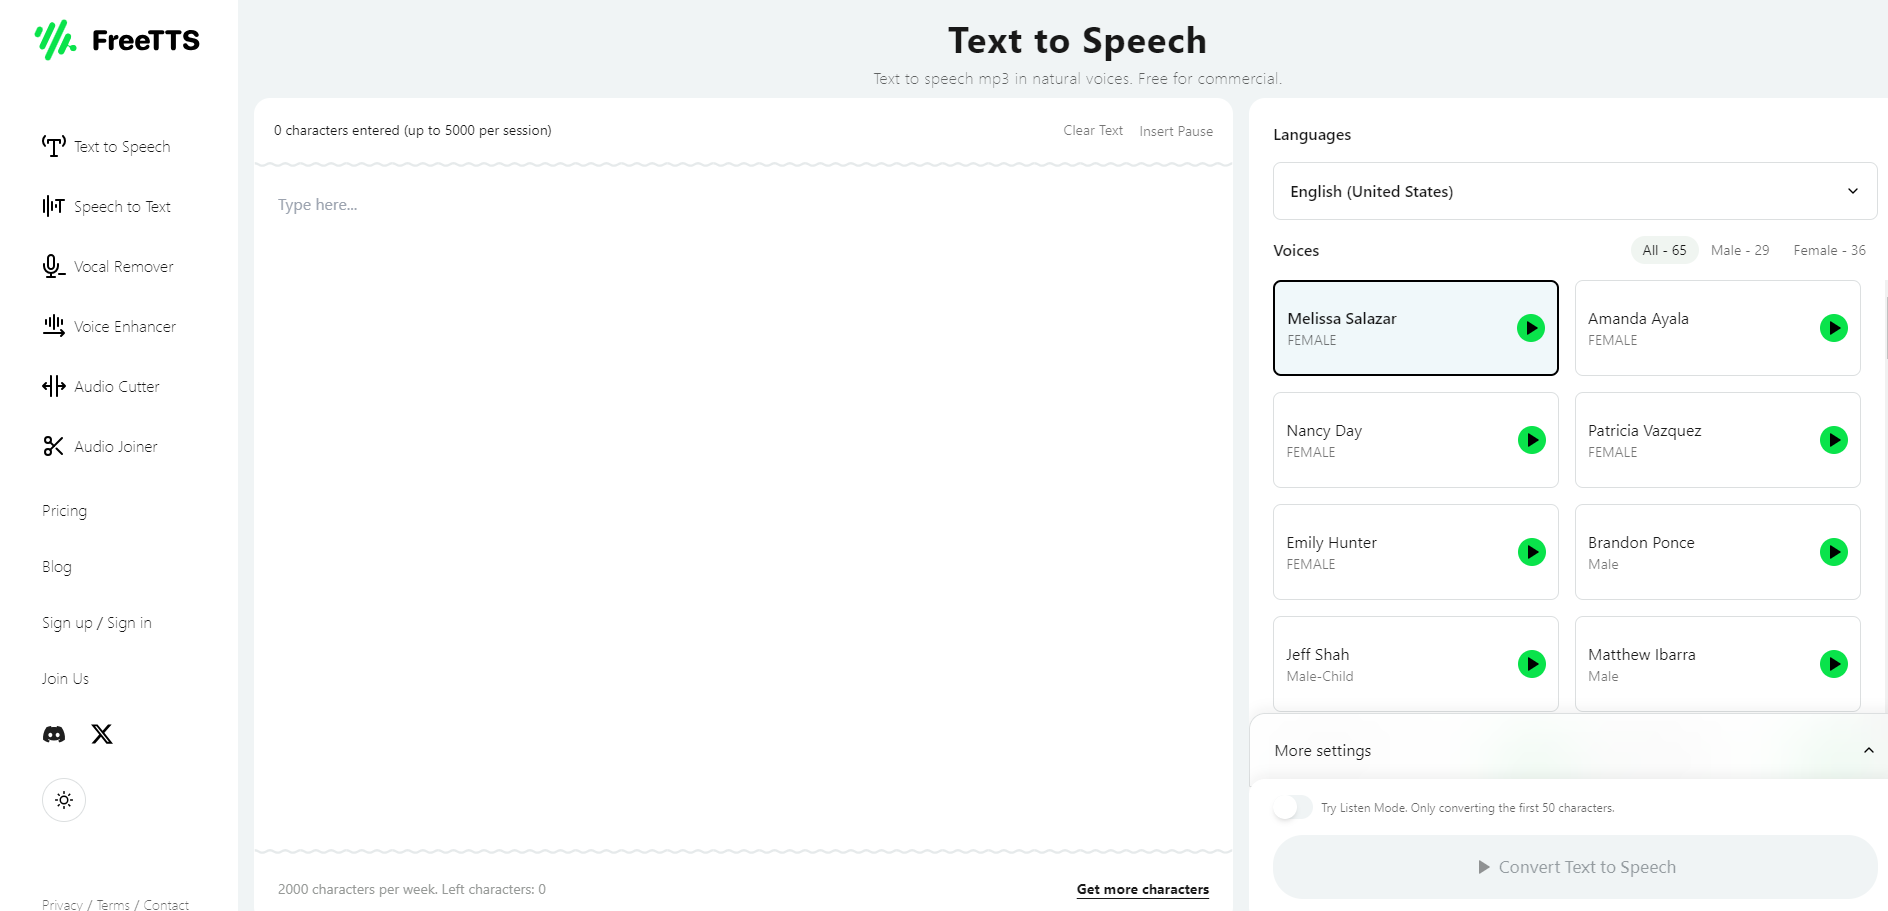Enable Try Listen Mode switch
The image size is (1888, 911).
click(1292, 807)
